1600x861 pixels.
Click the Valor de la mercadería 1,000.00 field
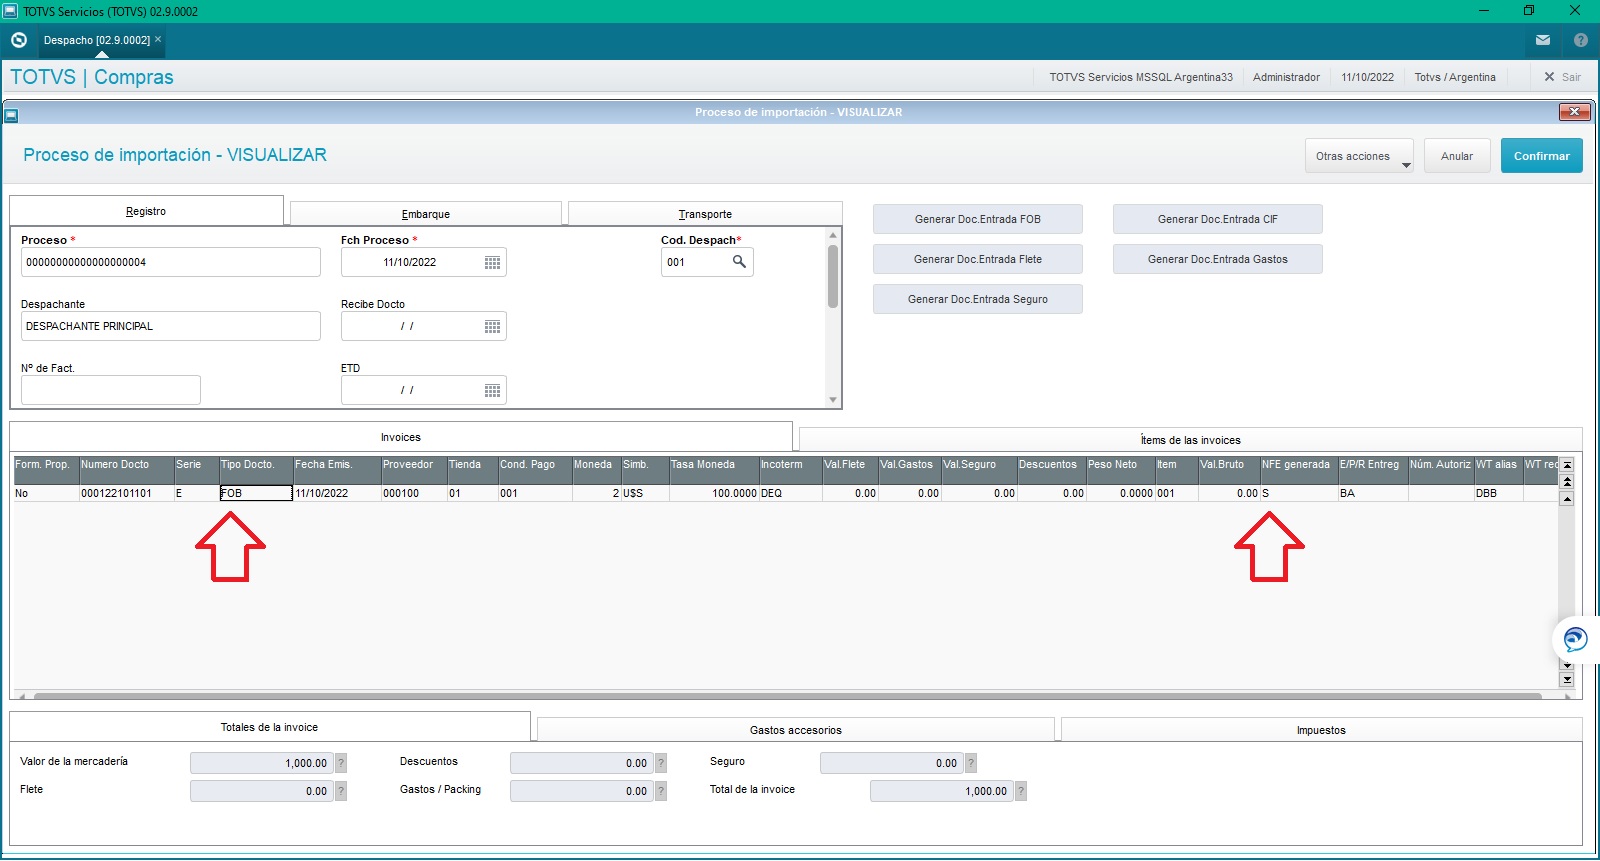260,763
